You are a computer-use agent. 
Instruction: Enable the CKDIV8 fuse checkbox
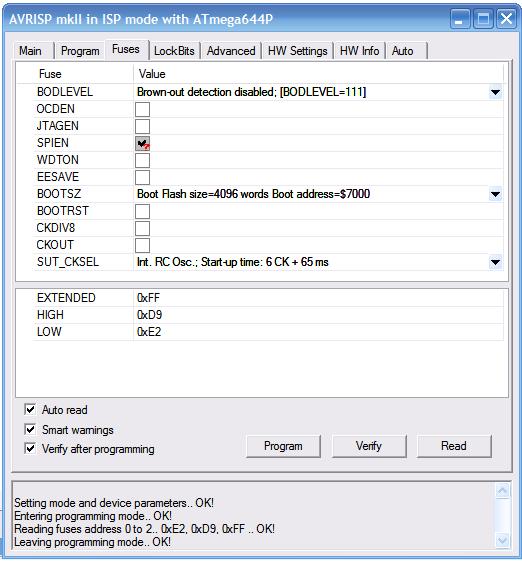(142, 228)
